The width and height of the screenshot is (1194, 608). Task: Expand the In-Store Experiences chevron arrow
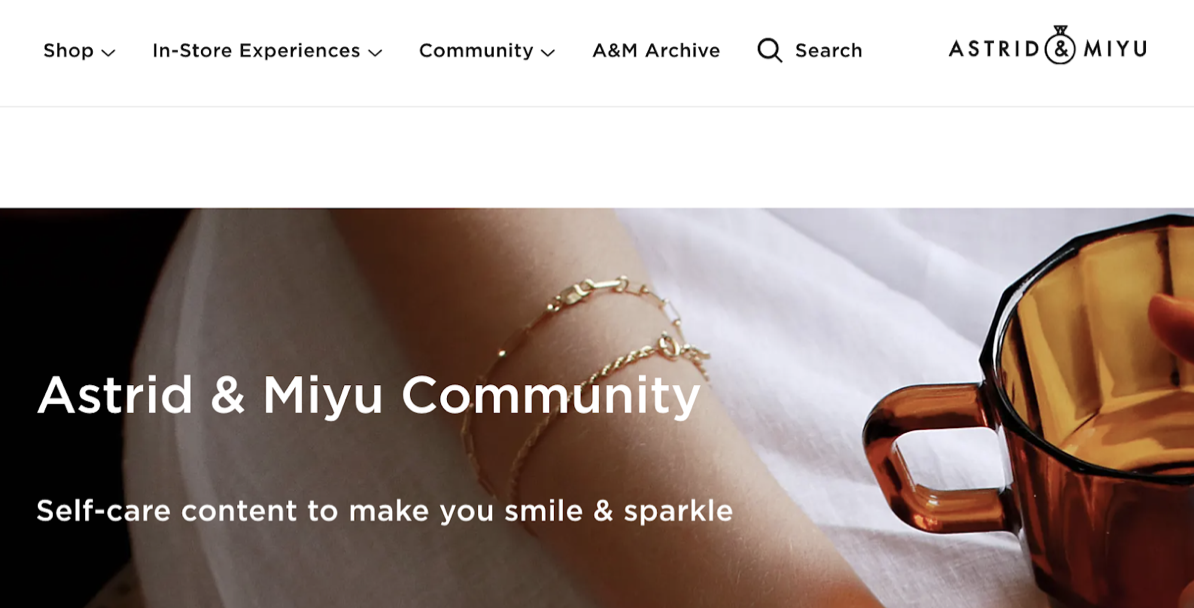pyautogui.click(x=375, y=53)
